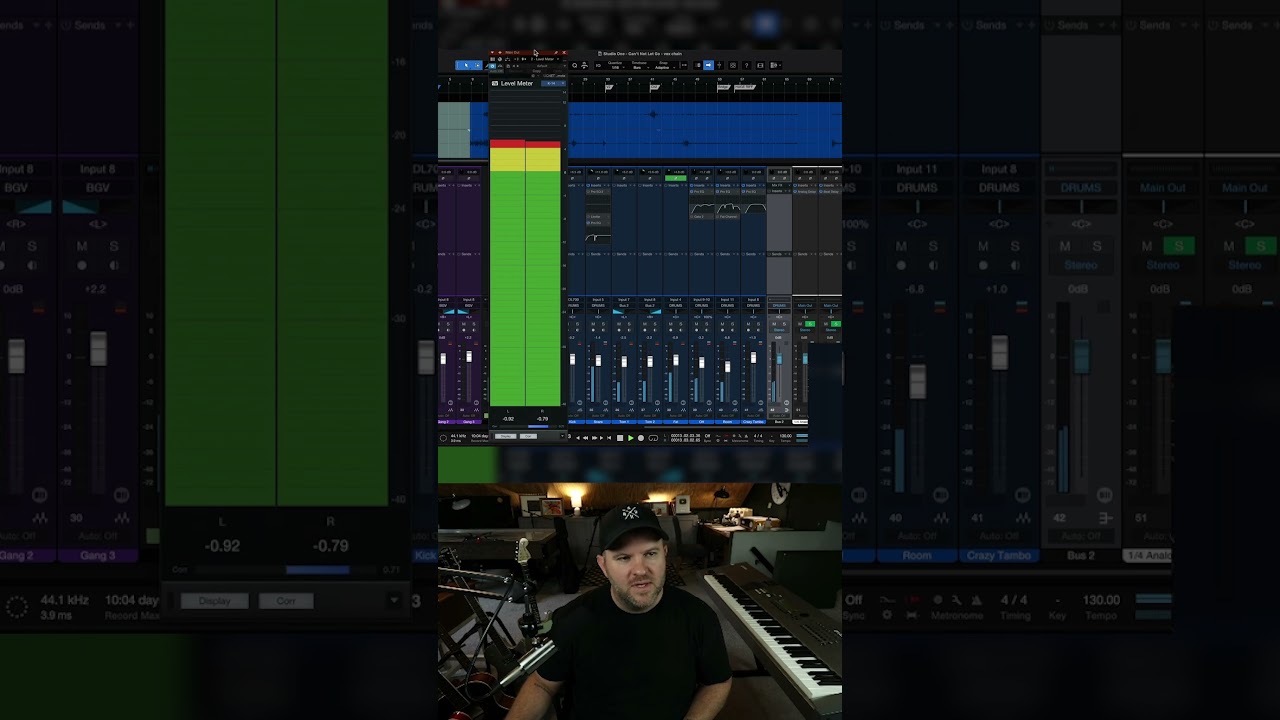Click the 130.00 tempo field
This screenshot has width=1280, height=720.
tap(785, 436)
